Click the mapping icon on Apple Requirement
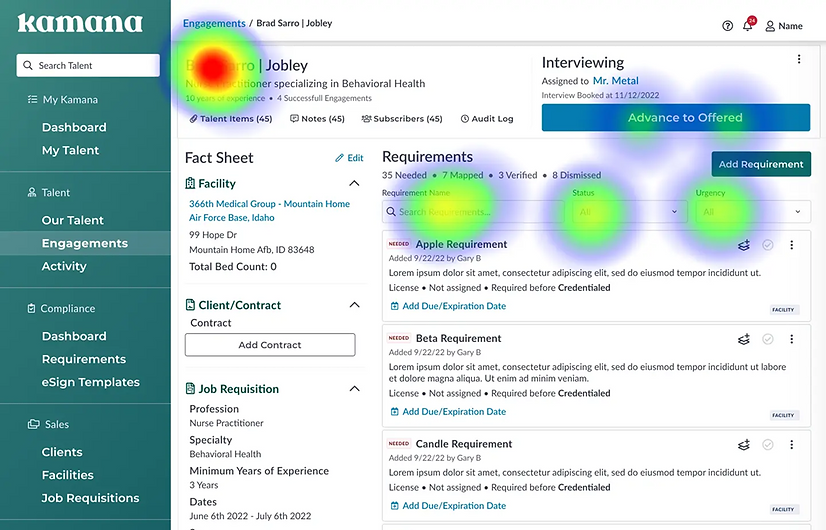 pos(744,245)
